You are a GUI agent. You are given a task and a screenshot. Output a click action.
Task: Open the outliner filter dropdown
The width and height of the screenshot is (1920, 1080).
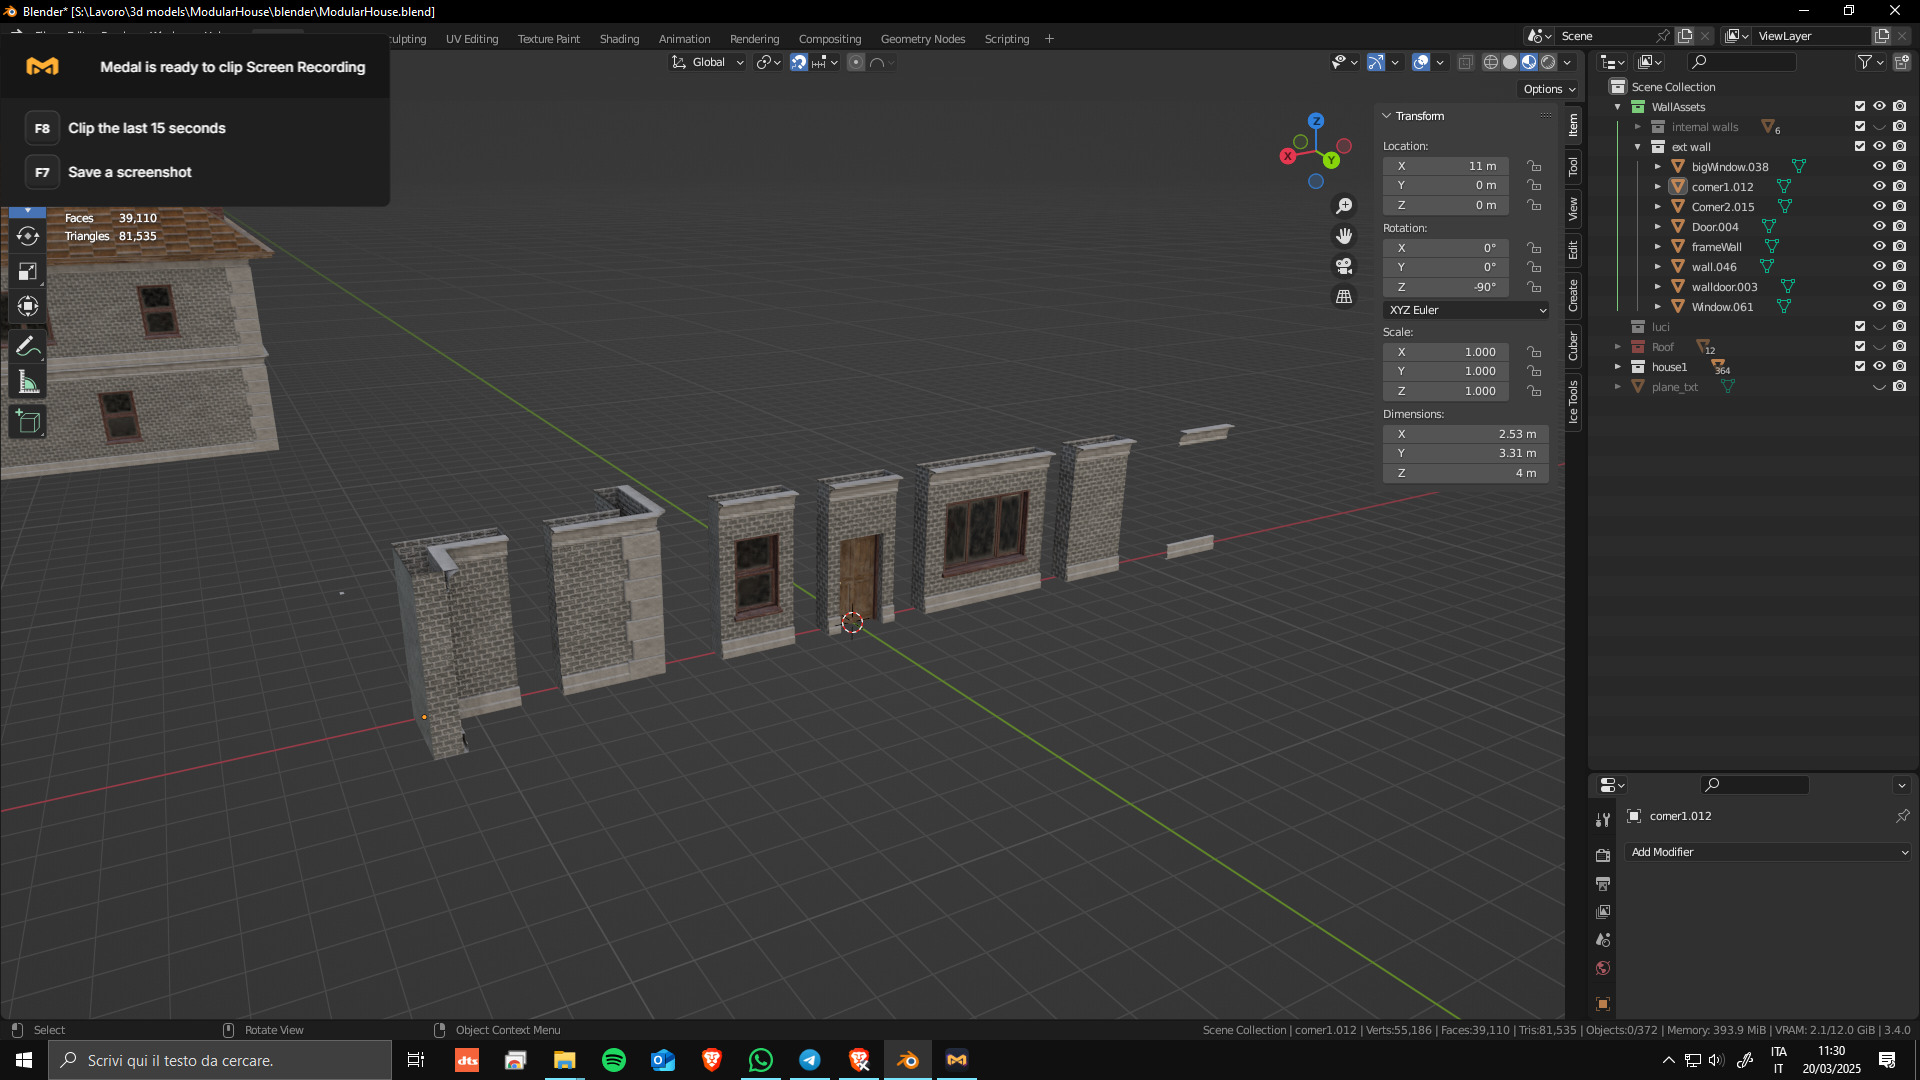coord(1870,62)
